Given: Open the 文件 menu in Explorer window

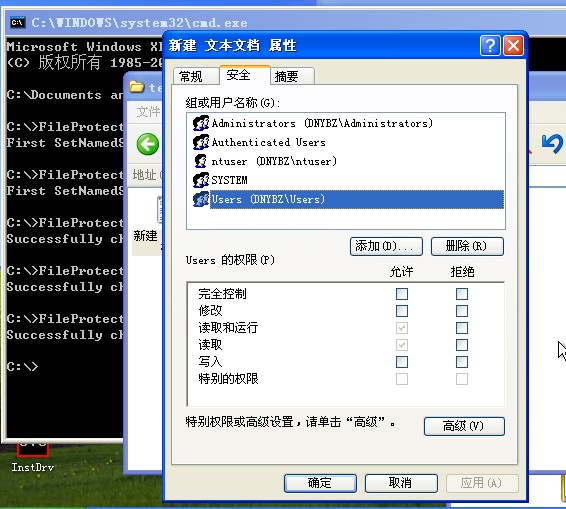Looking at the screenshot, I should tap(148, 112).
